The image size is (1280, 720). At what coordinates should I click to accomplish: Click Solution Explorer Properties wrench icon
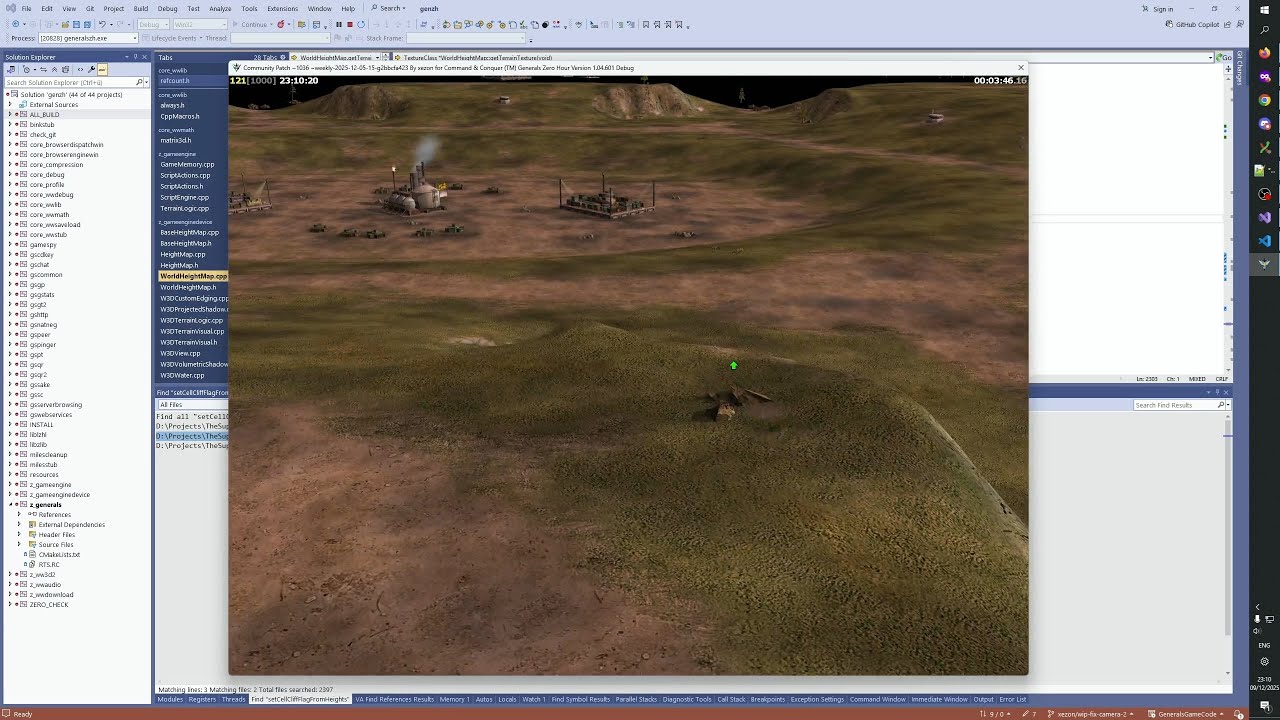[x=91, y=69]
